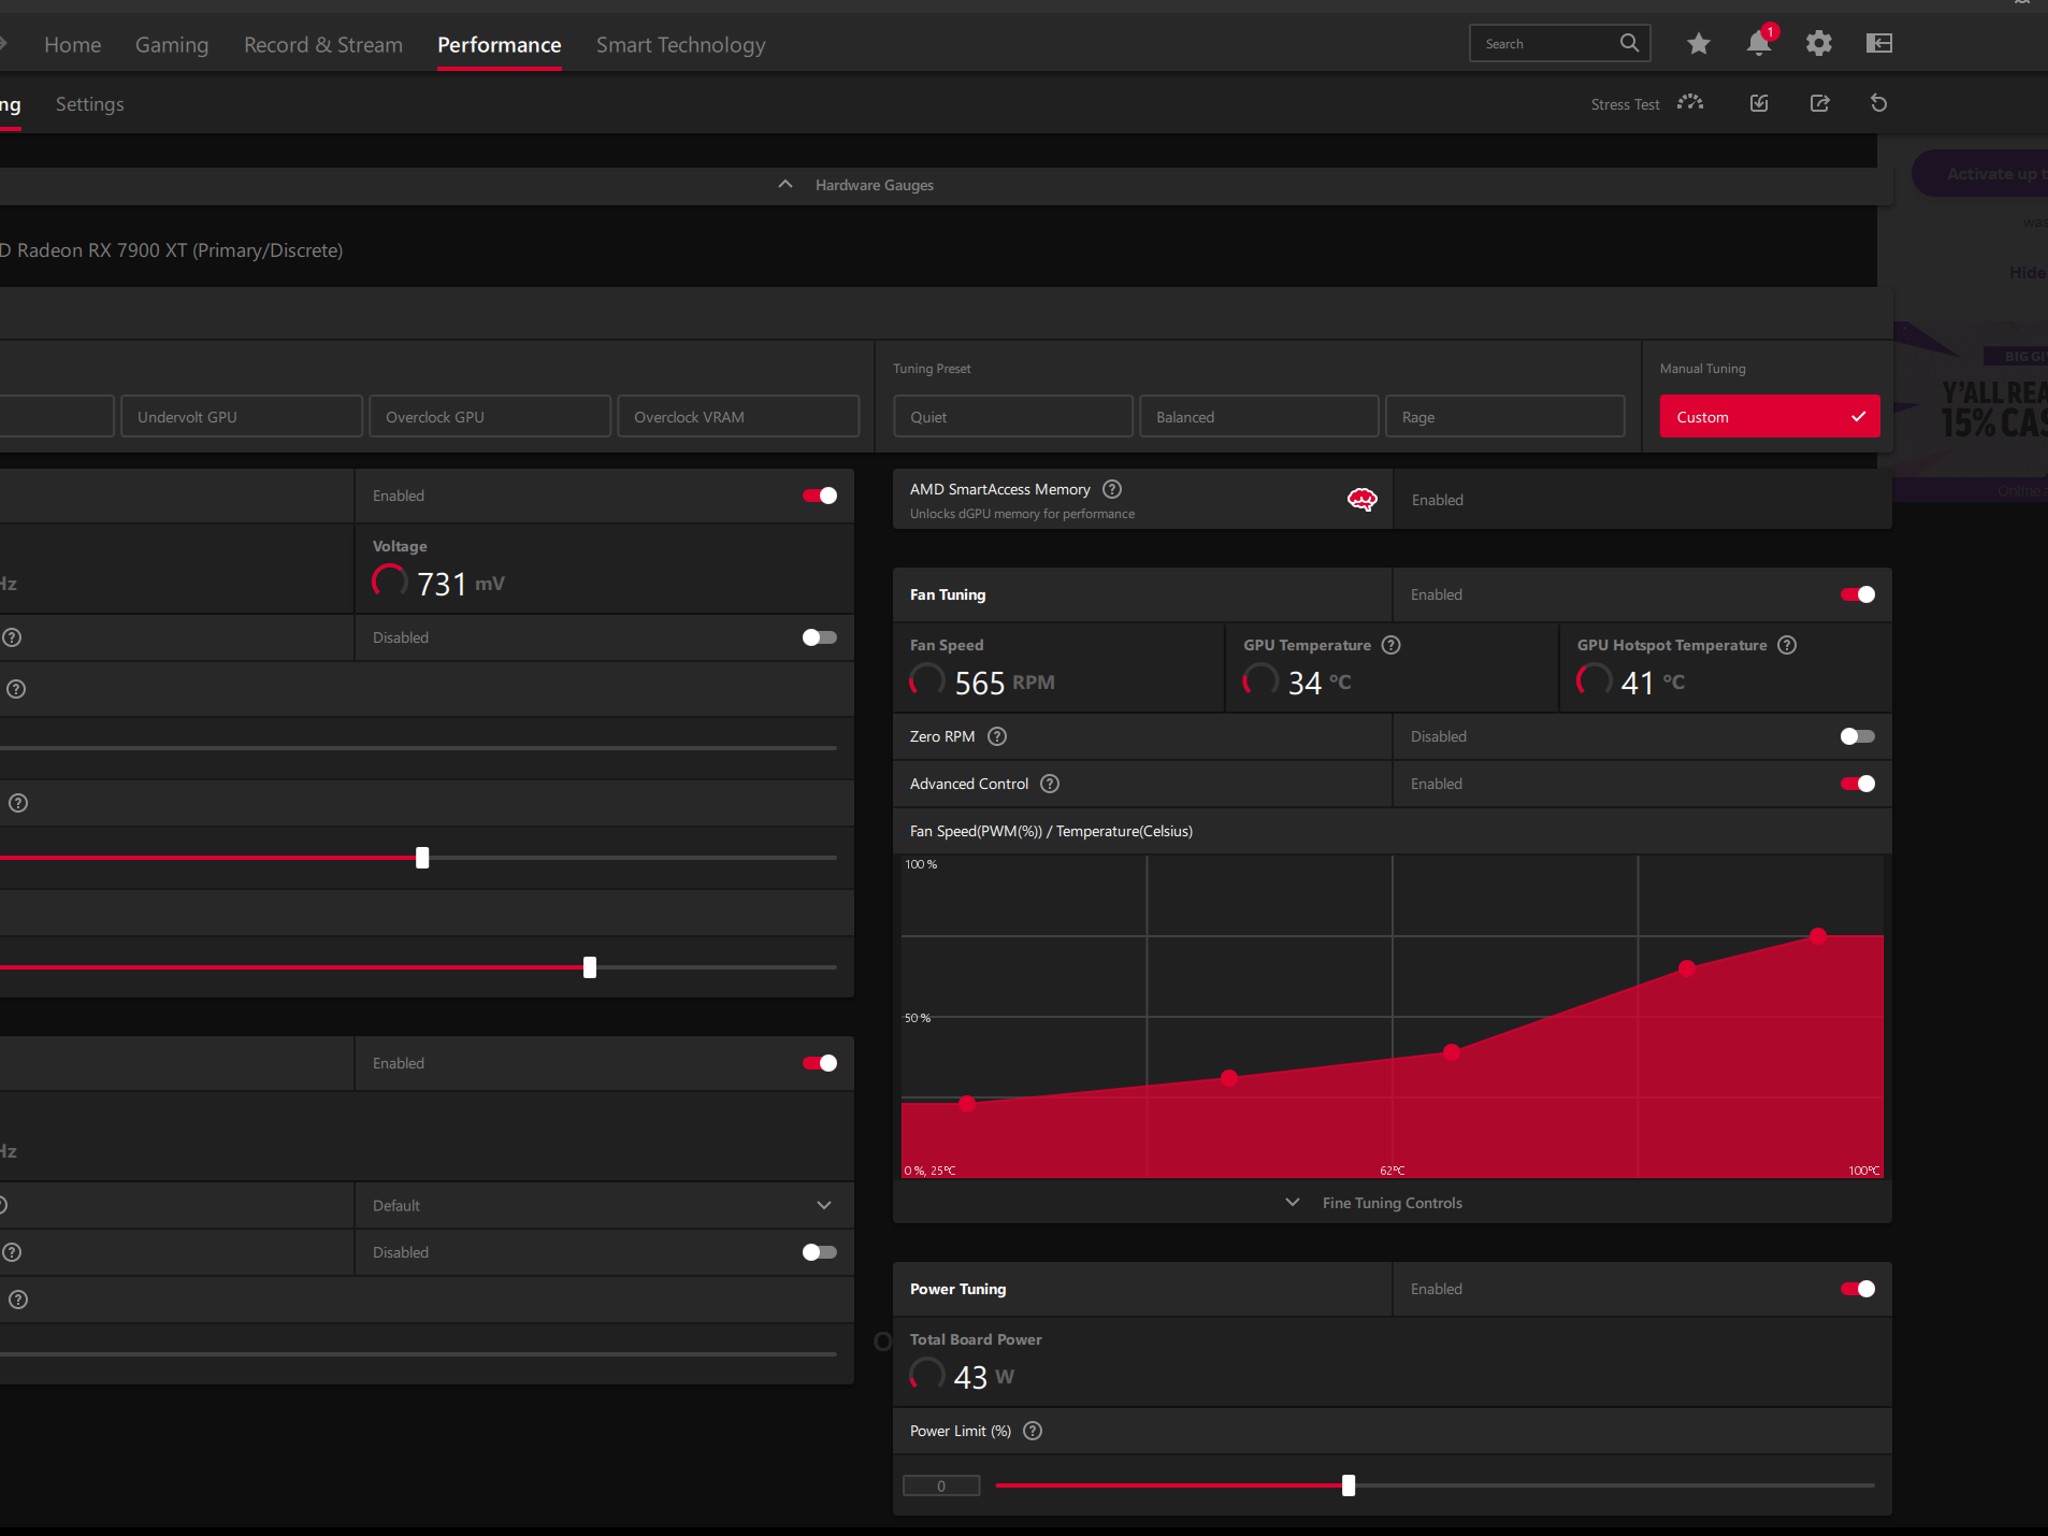
Task: Click help icon beside GPU Hotspot Temperature
Action: tap(1787, 645)
